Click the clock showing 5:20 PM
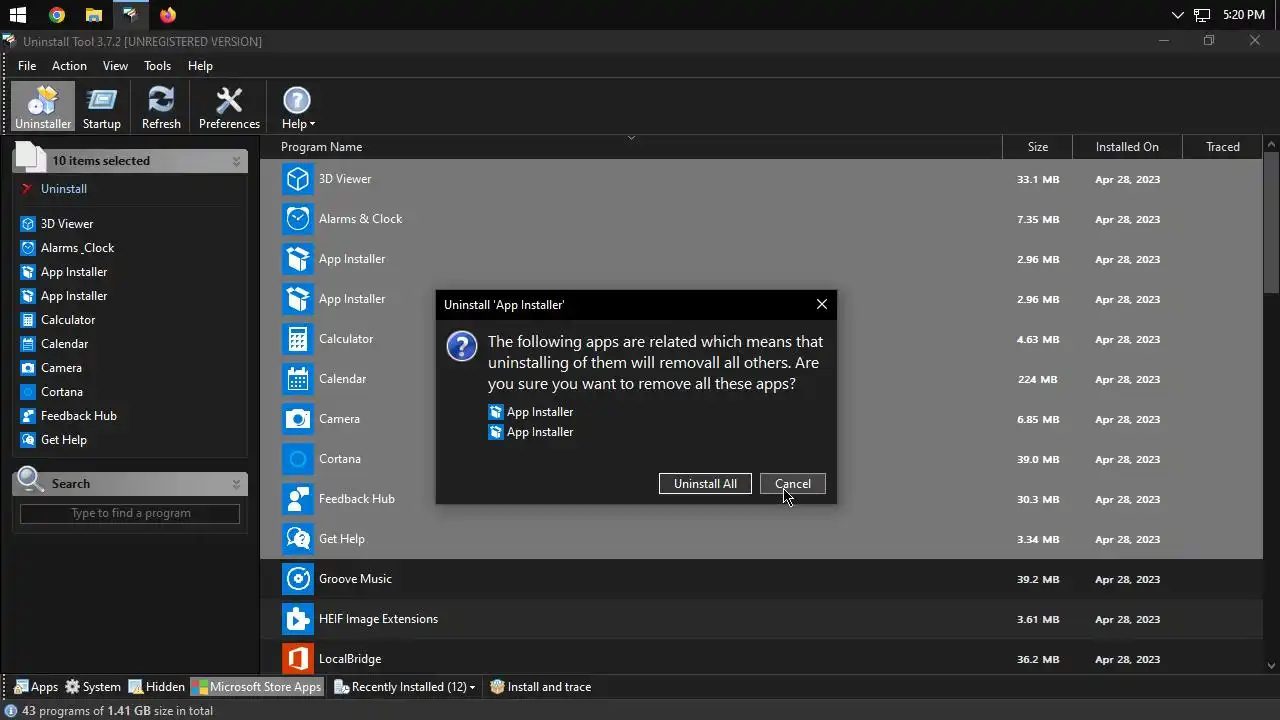This screenshot has width=1280, height=720. pyautogui.click(x=1244, y=15)
